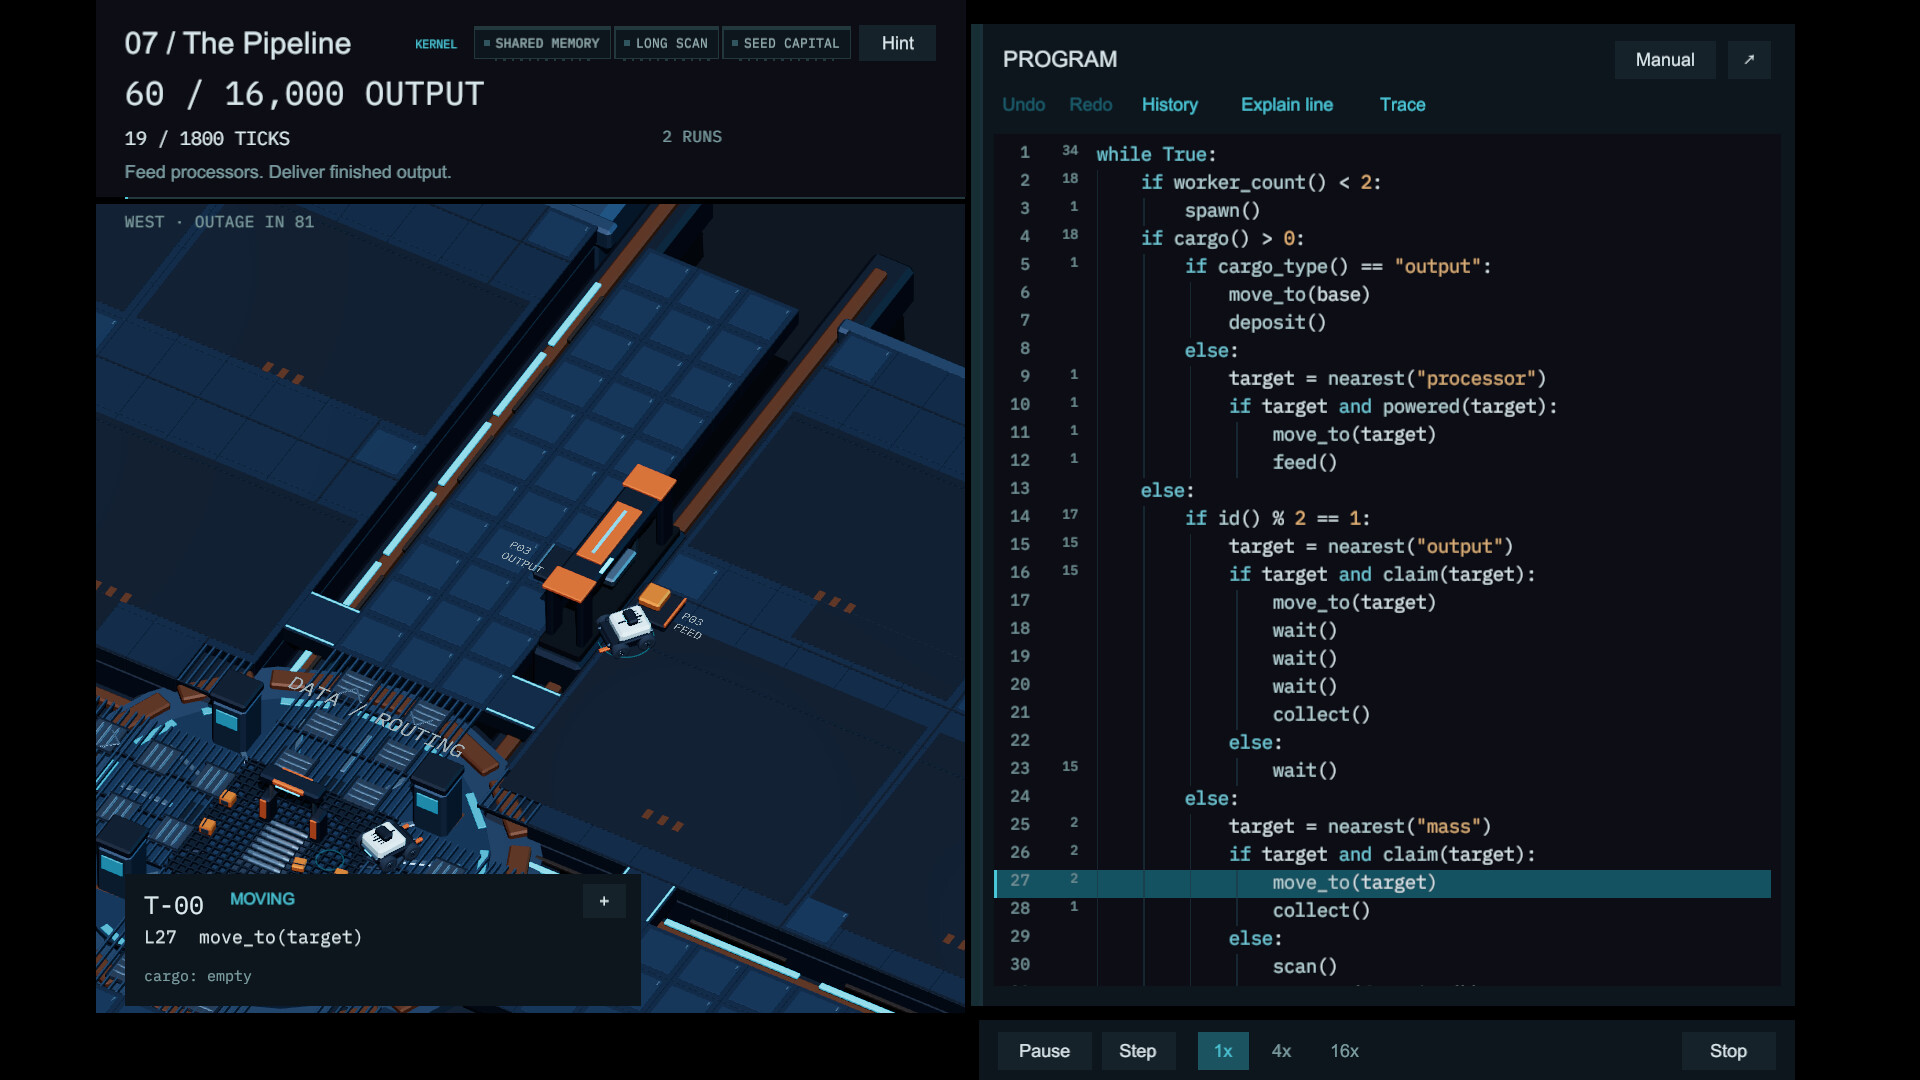Click code line 14 'if id() % 2 == 1:'
Image resolution: width=1920 pixels, height=1080 pixels.
(x=1277, y=519)
